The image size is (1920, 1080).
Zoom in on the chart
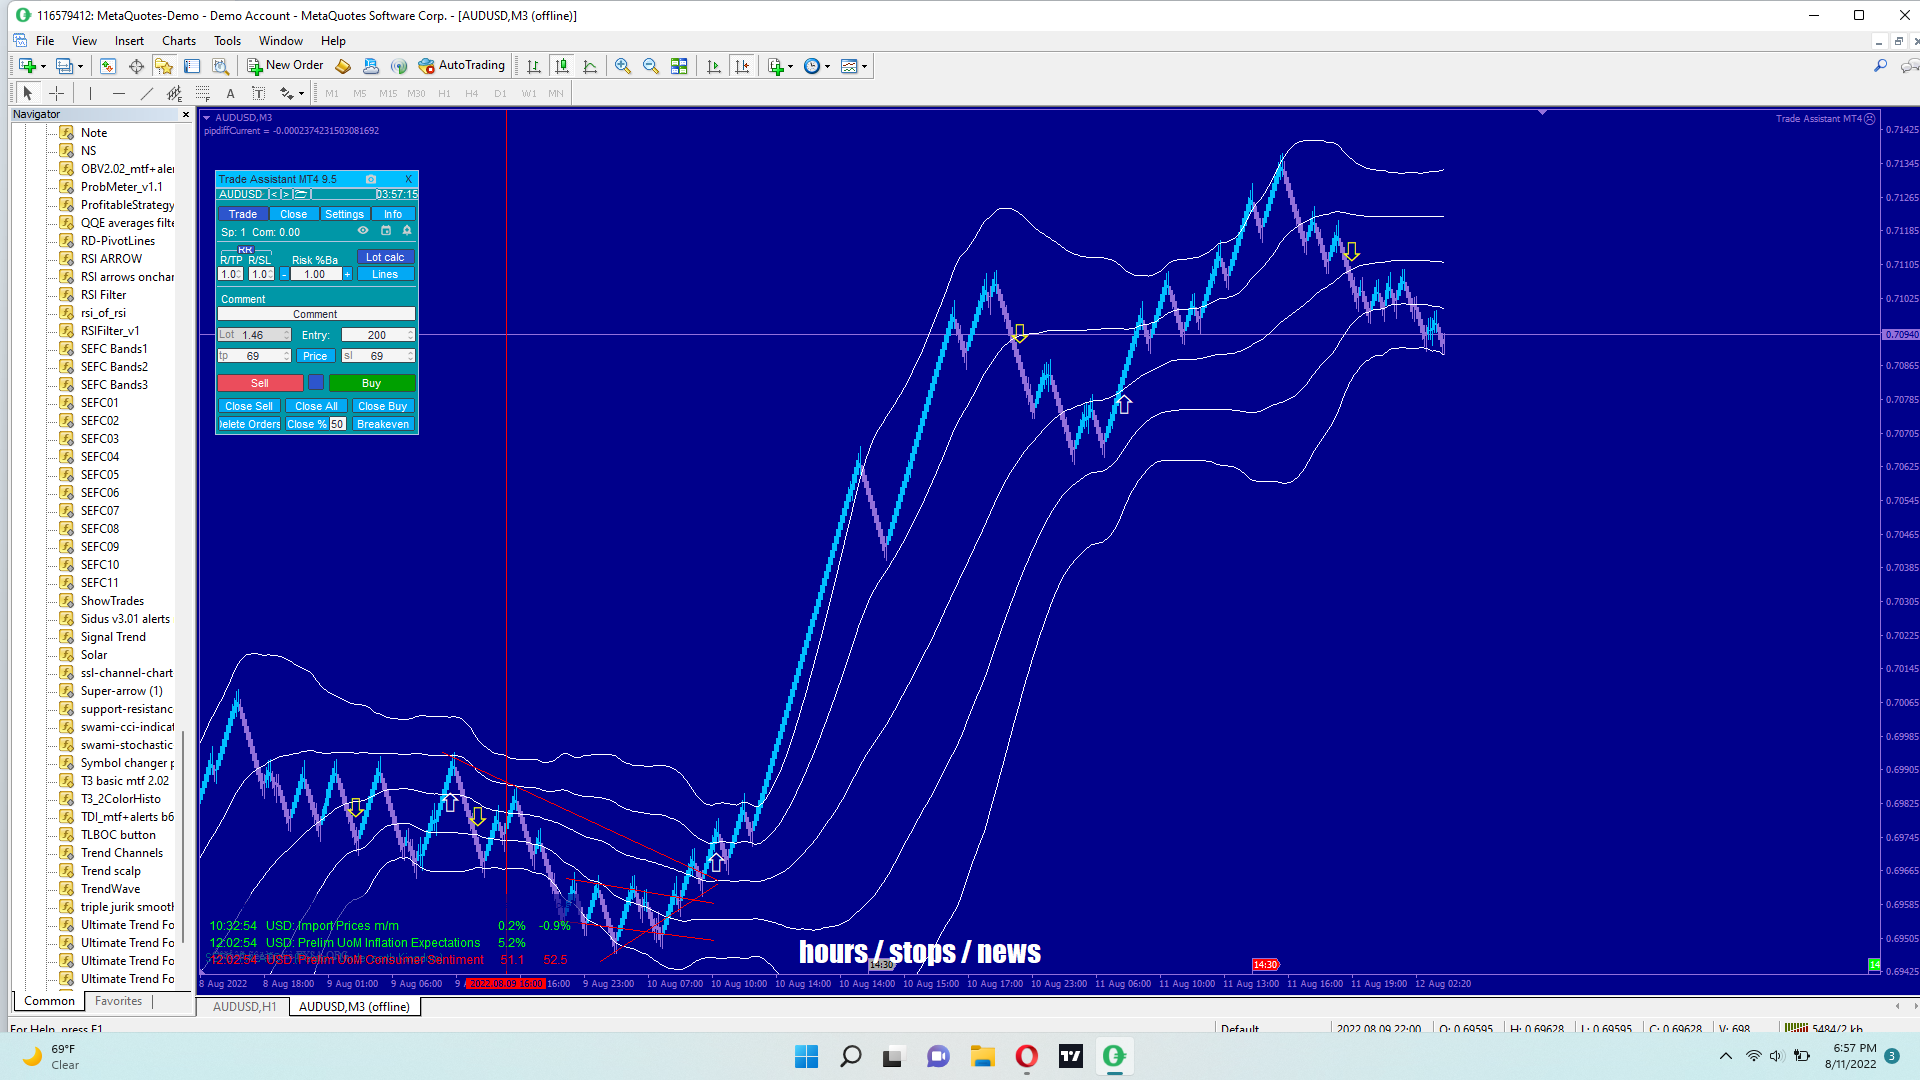point(623,66)
